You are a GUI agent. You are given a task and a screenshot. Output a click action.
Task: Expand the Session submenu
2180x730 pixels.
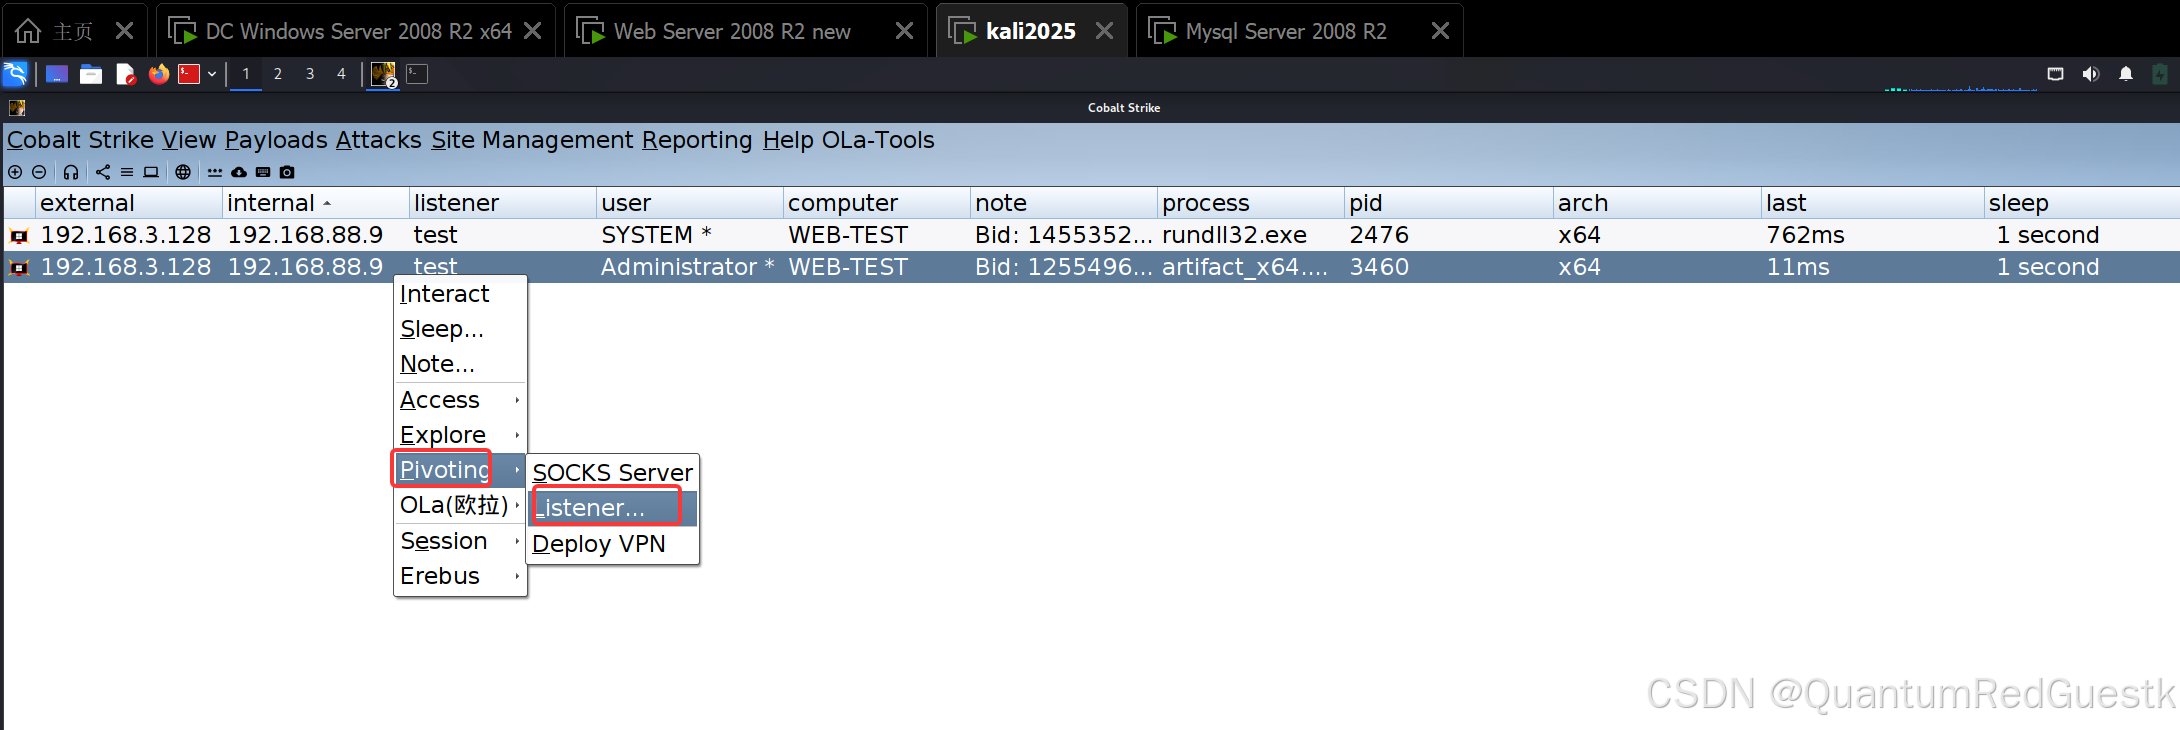[x=460, y=541]
